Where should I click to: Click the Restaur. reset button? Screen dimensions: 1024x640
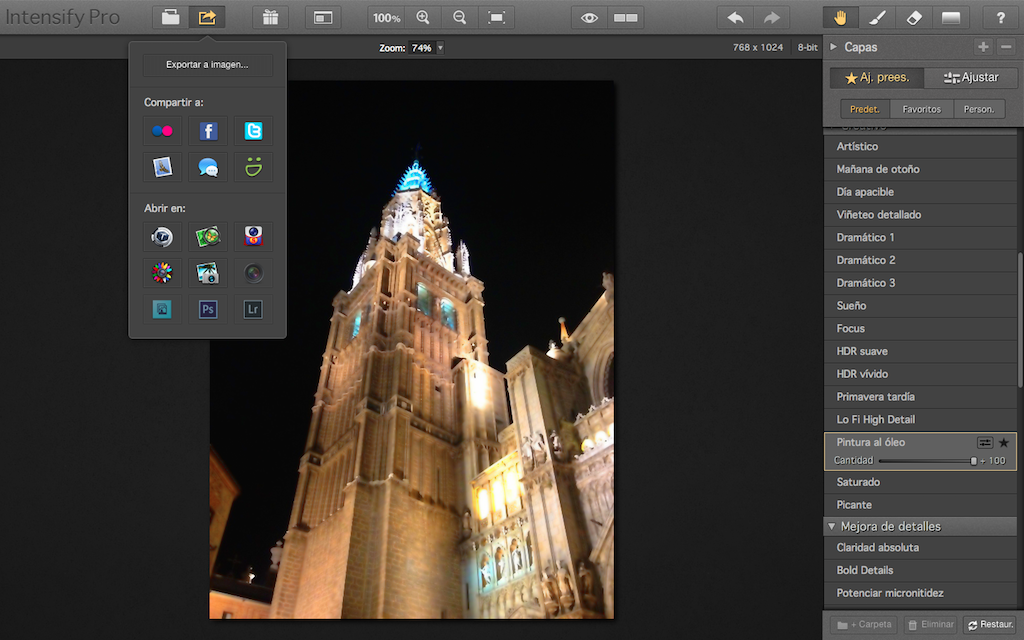click(991, 625)
